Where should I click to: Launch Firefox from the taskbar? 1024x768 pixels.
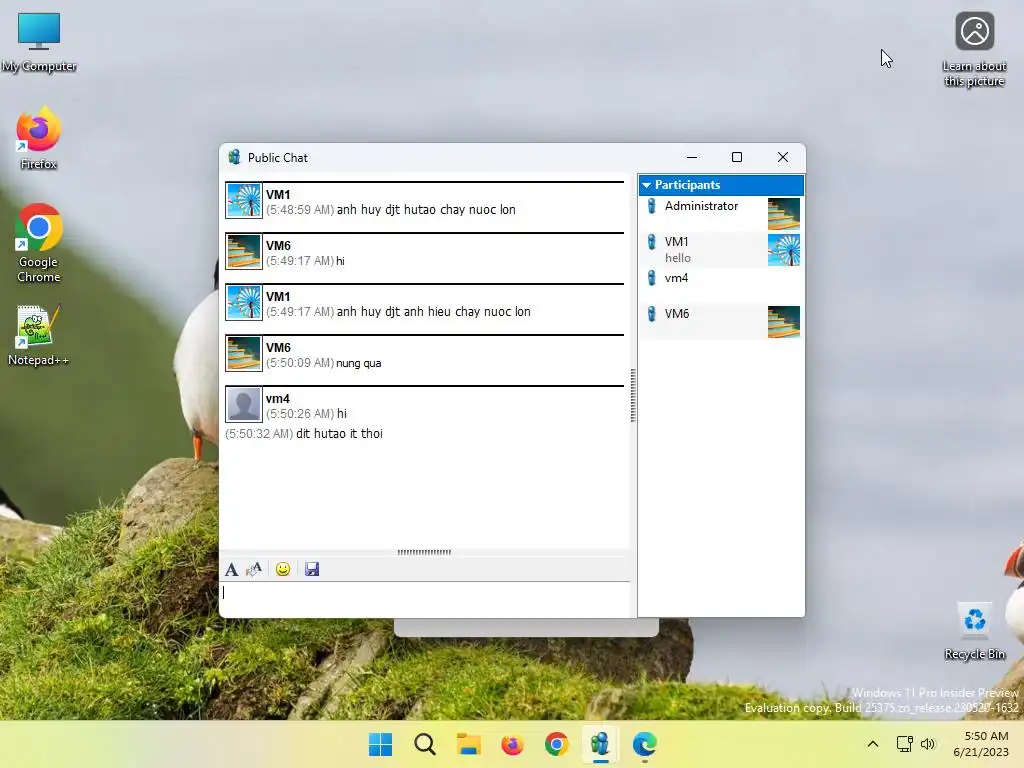tap(513, 744)
